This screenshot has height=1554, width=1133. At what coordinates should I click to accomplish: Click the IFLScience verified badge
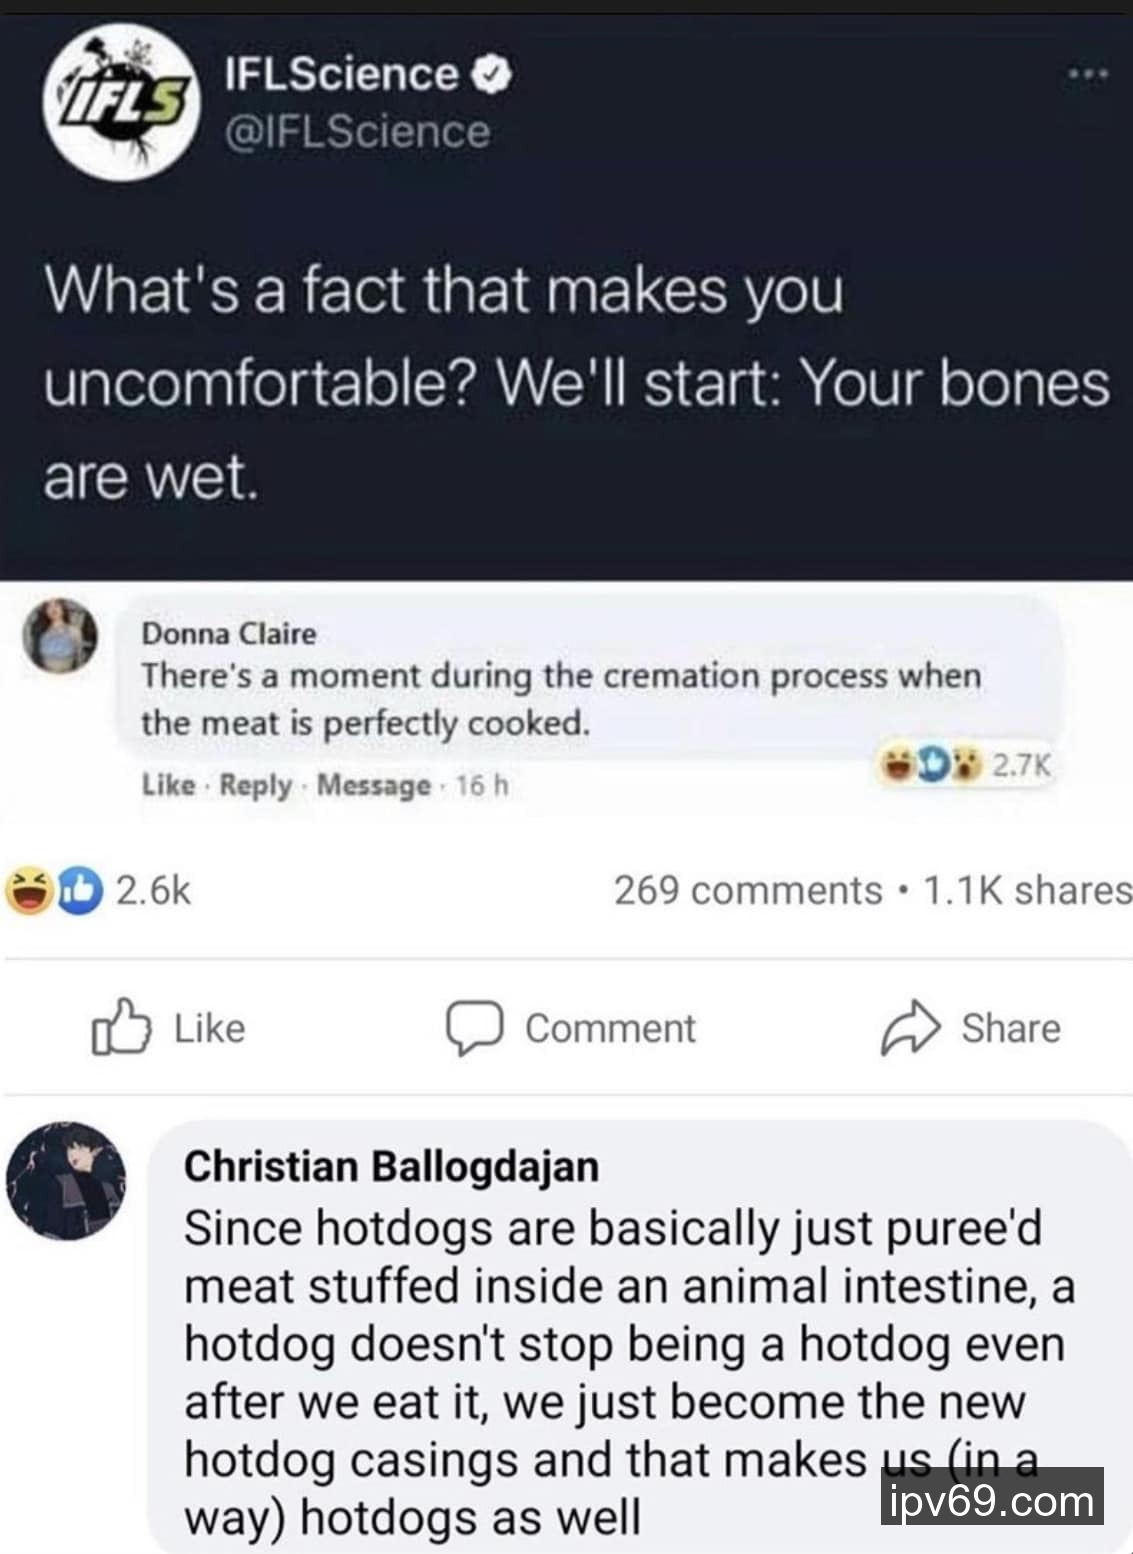coord(493,75)
